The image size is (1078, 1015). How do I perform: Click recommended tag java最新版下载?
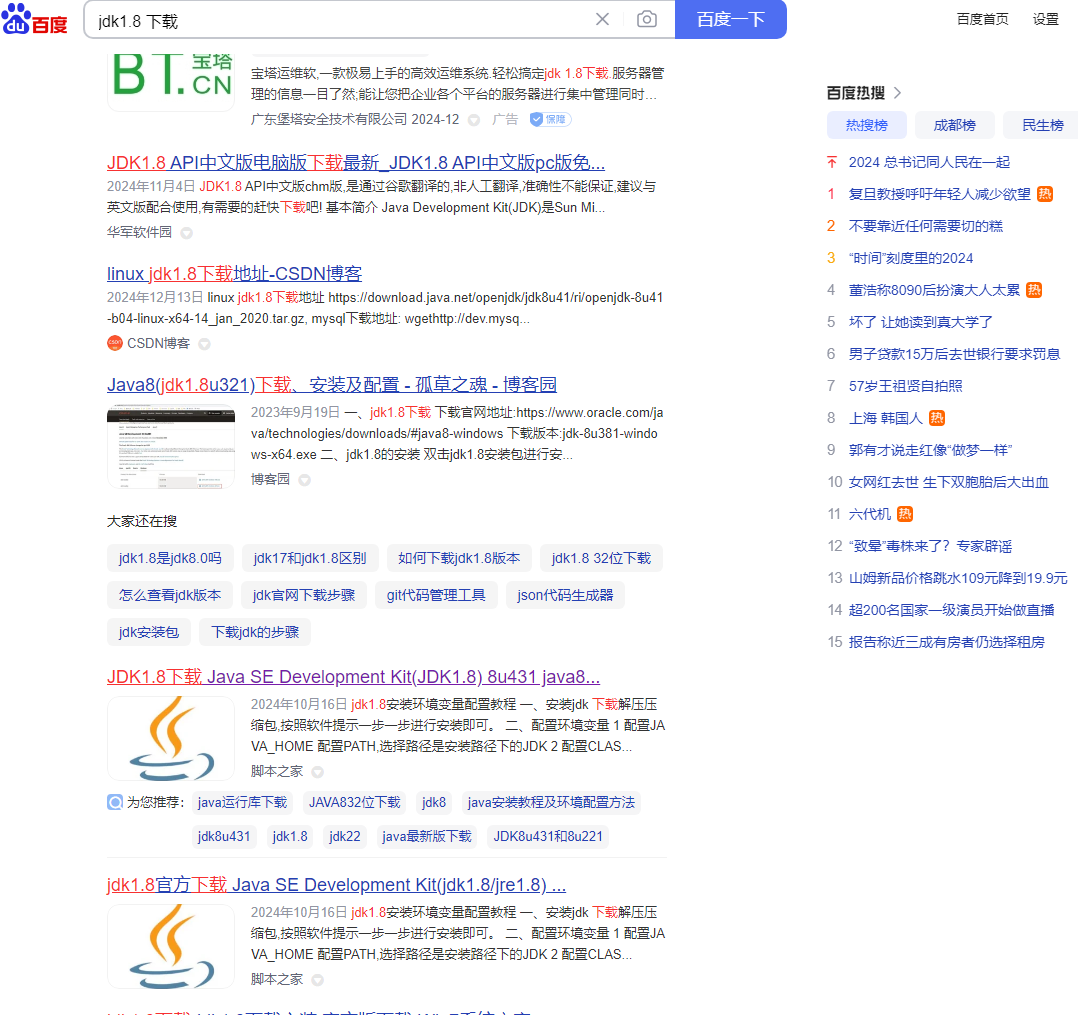click(x=426, y=836)
